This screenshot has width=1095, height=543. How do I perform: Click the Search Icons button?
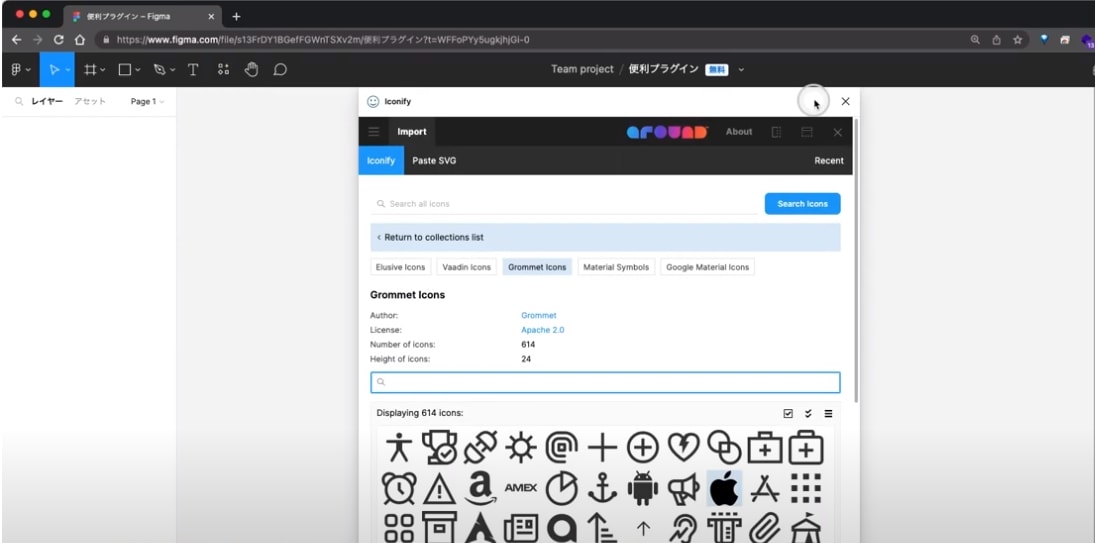[x=802, y=204]
